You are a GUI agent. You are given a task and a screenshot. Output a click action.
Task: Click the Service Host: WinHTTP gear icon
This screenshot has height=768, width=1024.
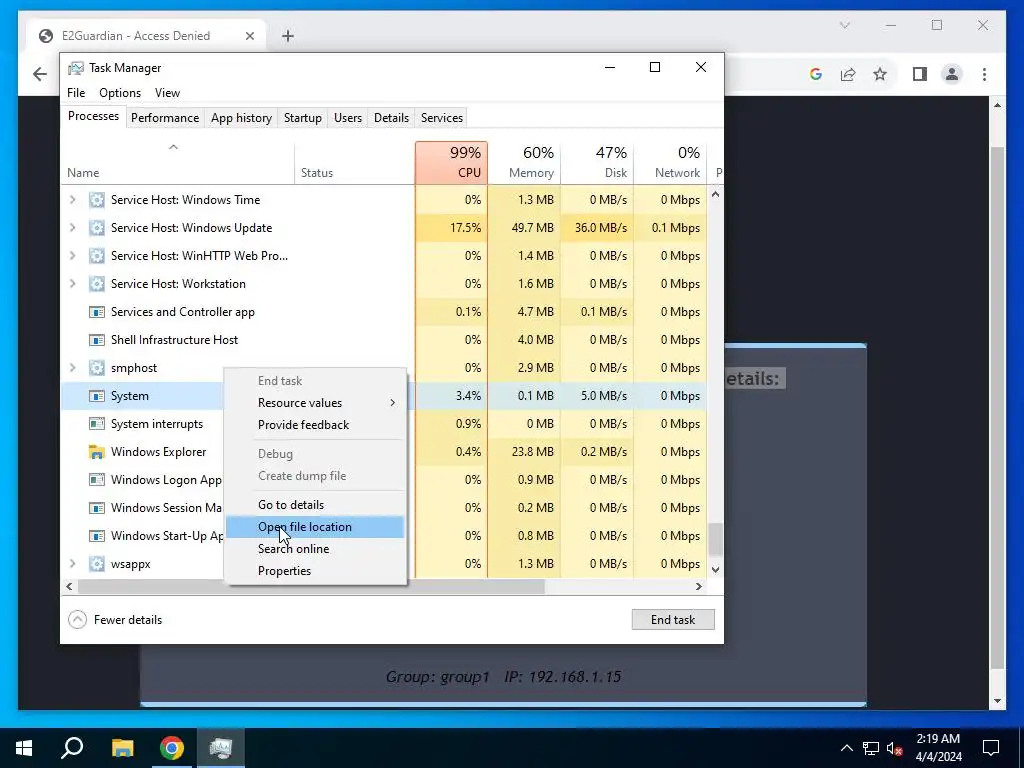click(97, 256)
